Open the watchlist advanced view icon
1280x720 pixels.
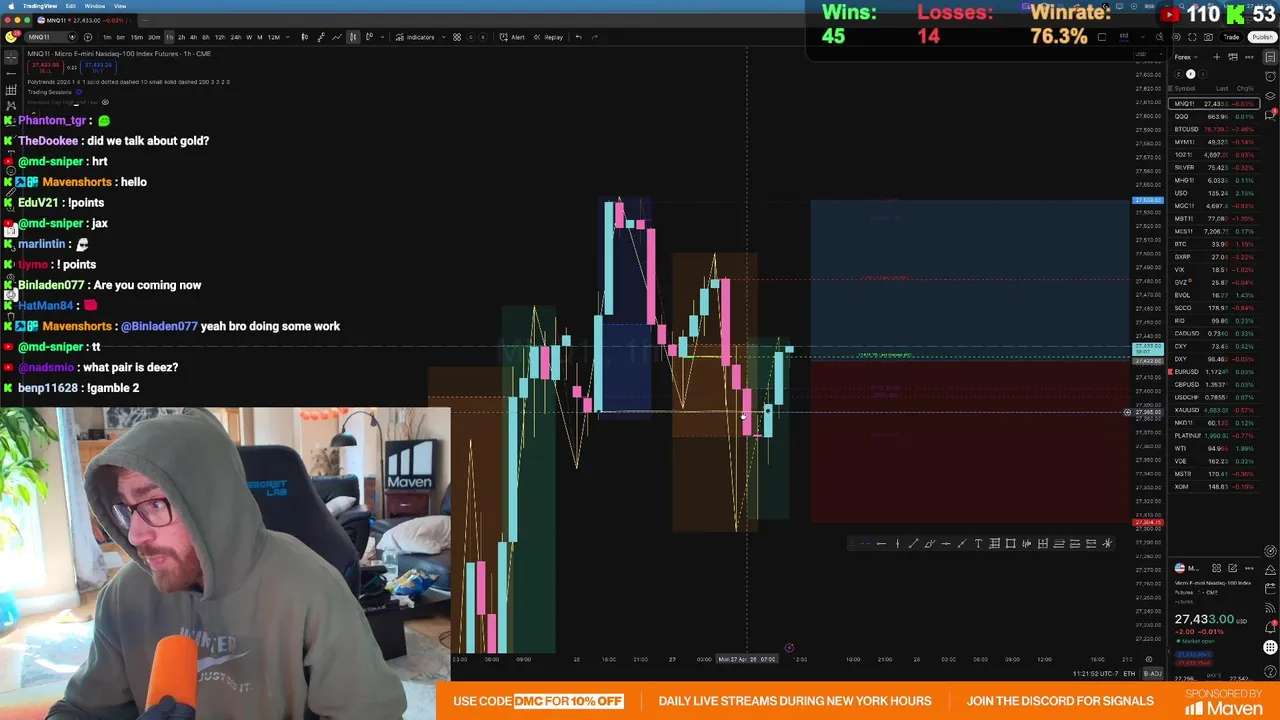[1233, 57]
